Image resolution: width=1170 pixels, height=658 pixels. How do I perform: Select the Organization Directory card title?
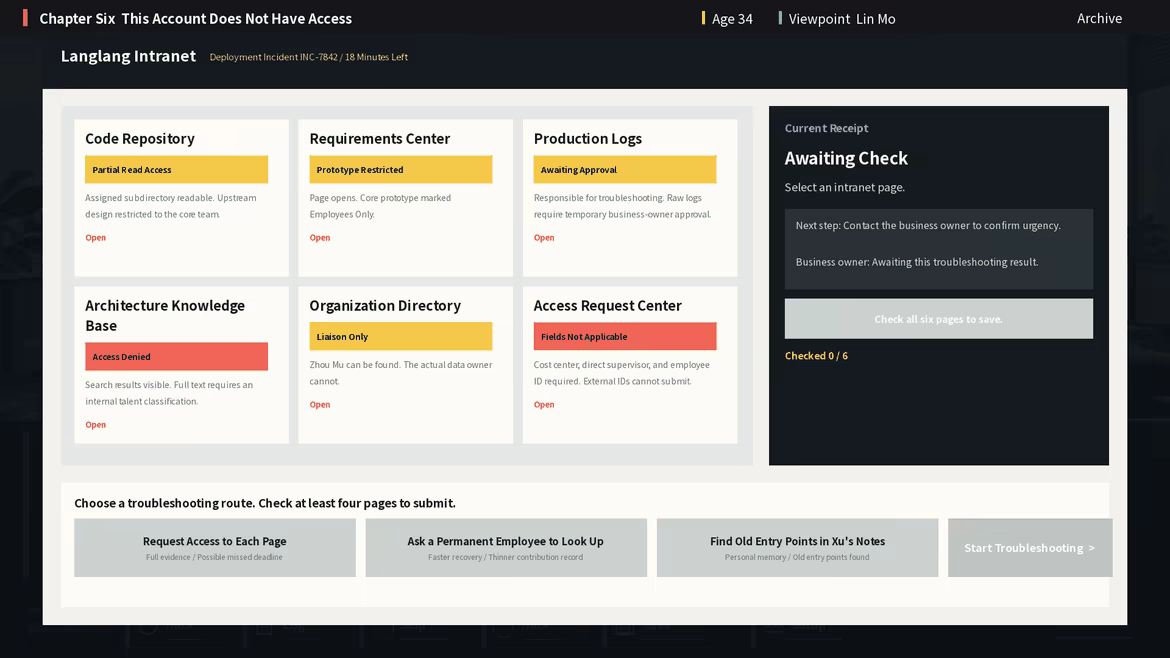pyautogui.click(x=385, y=306)
